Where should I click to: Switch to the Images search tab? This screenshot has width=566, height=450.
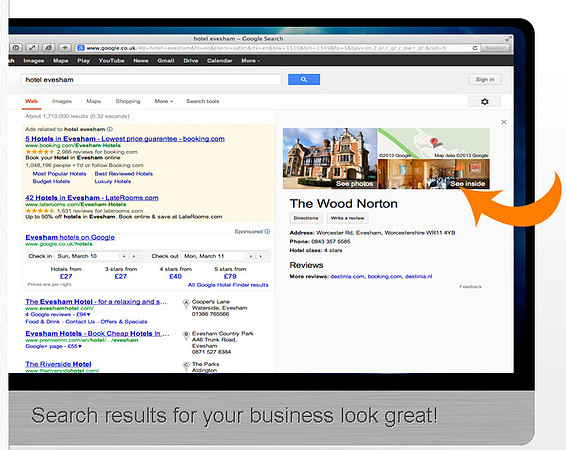pos(62,101)
